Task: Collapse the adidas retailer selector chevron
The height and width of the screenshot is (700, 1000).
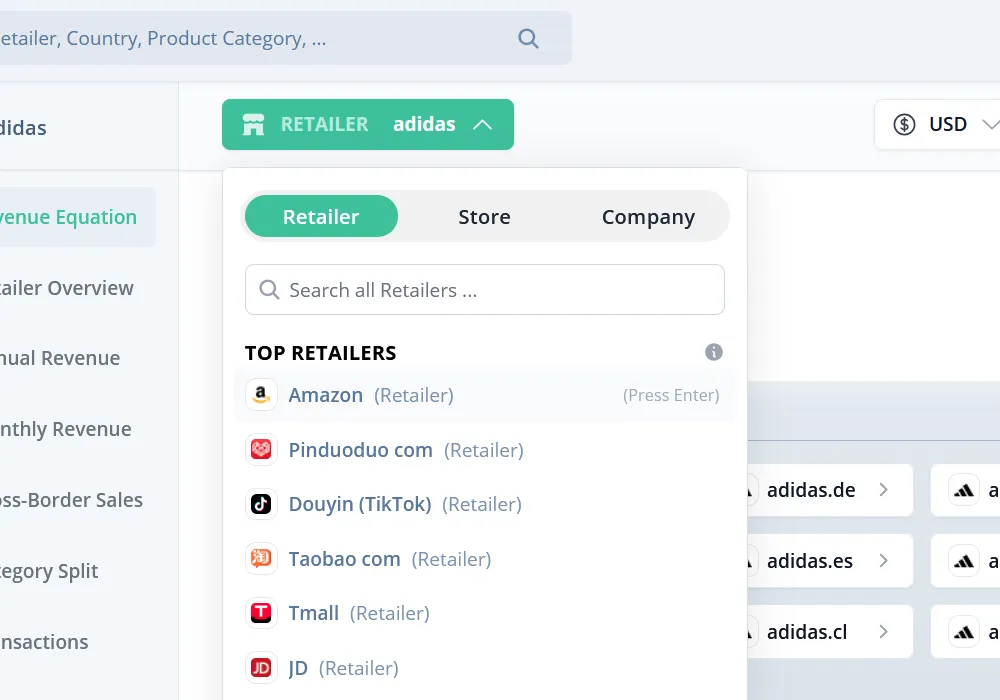Action: point(484,124)
